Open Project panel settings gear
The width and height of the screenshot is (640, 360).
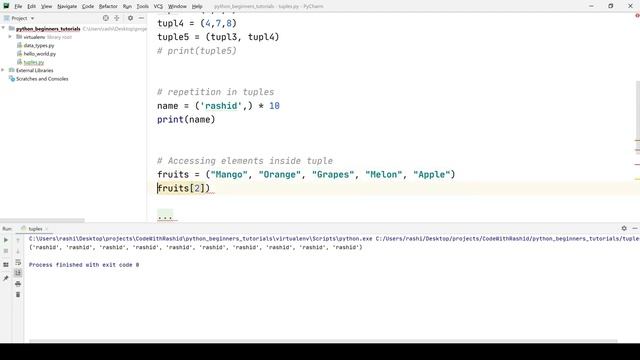pyautogui.click(x=130, y=18)
